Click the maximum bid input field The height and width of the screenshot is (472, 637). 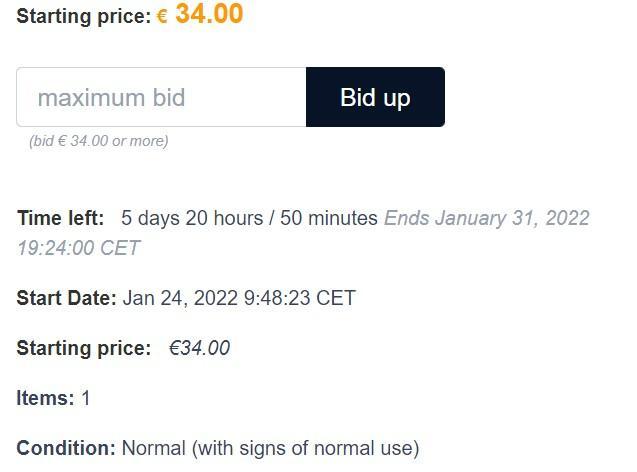pos(161,97)
